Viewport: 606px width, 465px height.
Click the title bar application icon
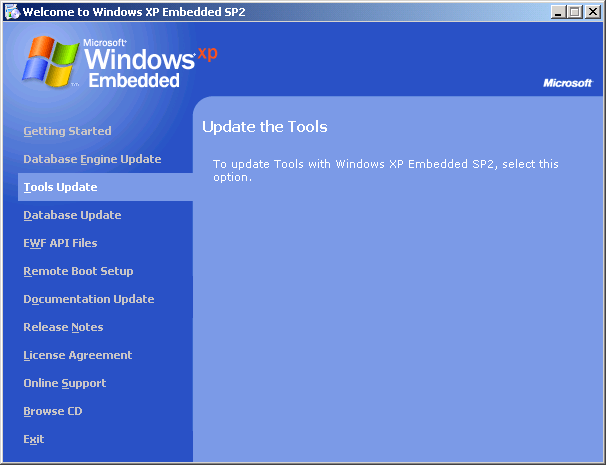point(12,12)
